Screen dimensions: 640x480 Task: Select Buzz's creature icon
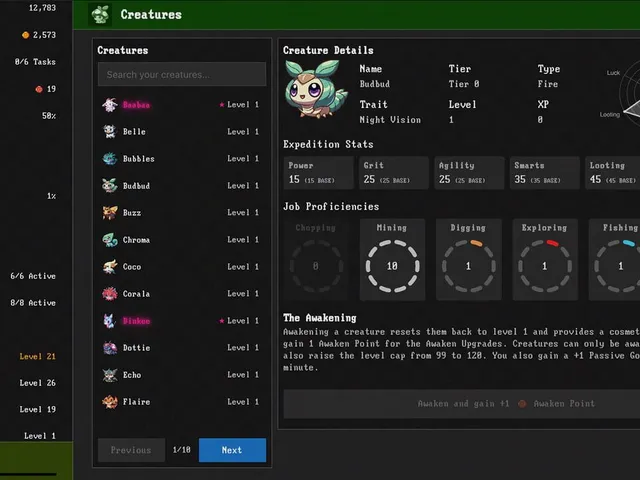coord(110,213)
